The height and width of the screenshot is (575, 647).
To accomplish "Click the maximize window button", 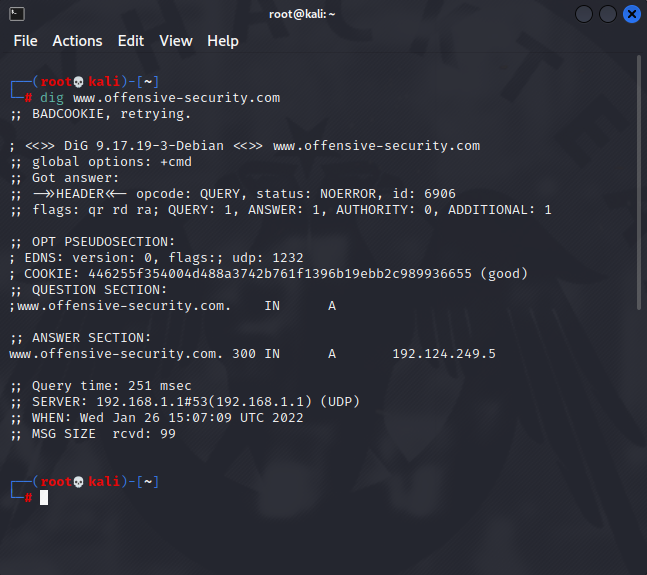I will tap(608, 14).
